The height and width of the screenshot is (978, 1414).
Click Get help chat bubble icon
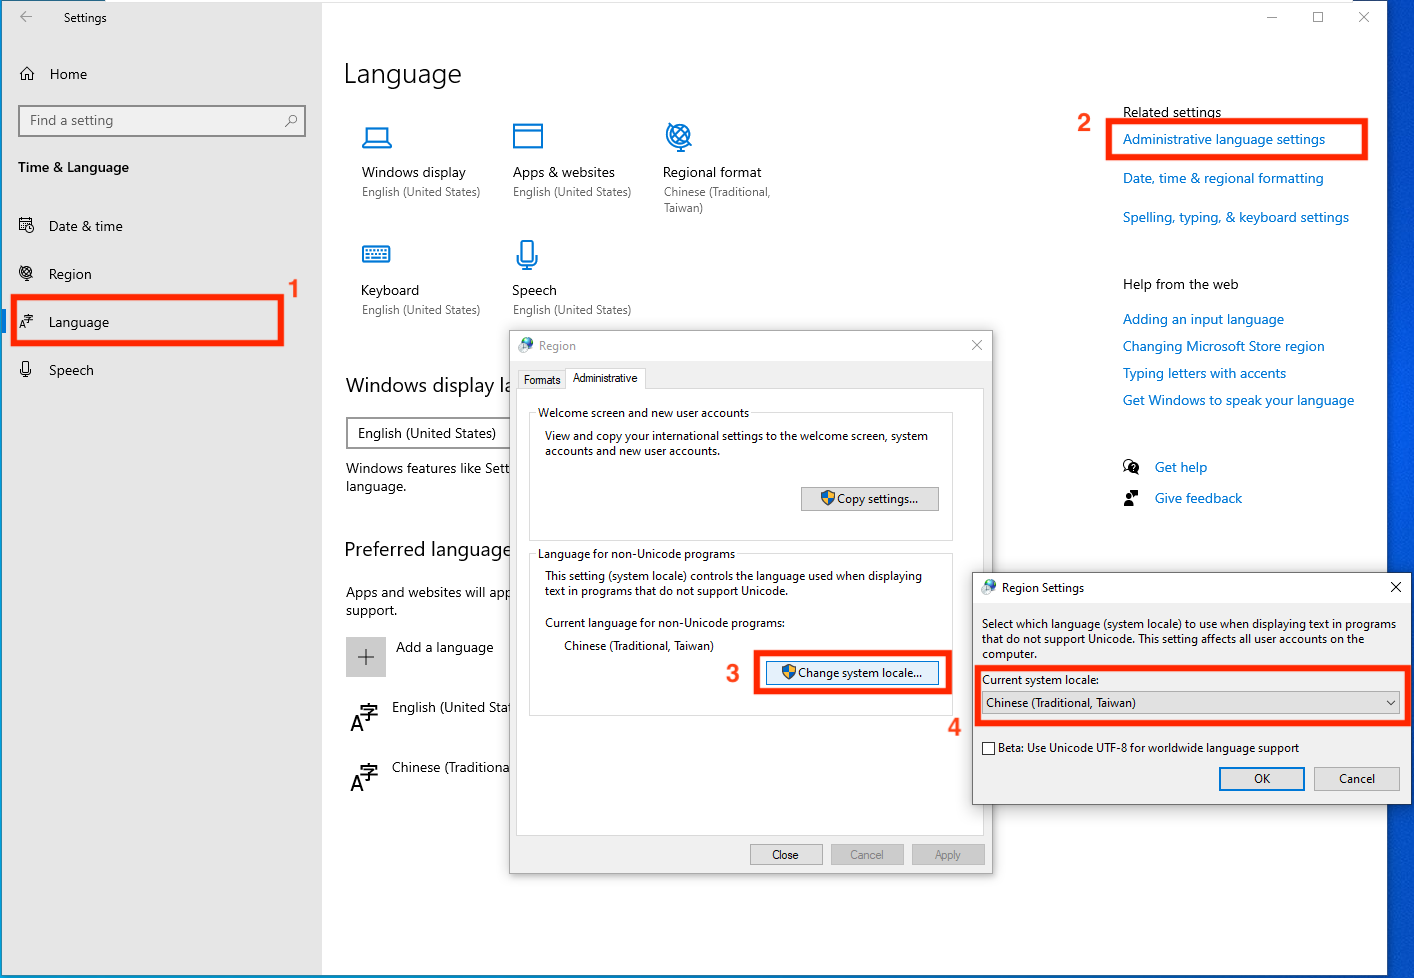tap(1131, 467)
